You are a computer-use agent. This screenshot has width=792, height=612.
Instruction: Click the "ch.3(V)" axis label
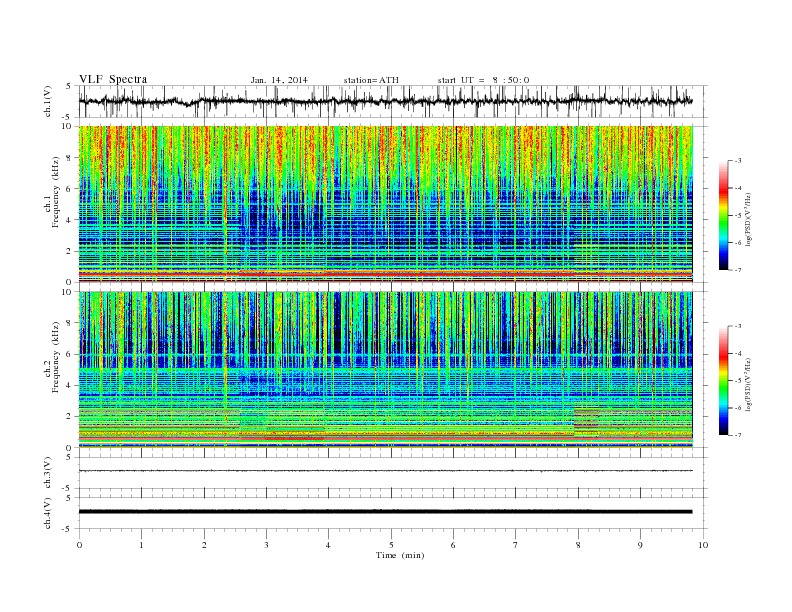click(48, 474)
